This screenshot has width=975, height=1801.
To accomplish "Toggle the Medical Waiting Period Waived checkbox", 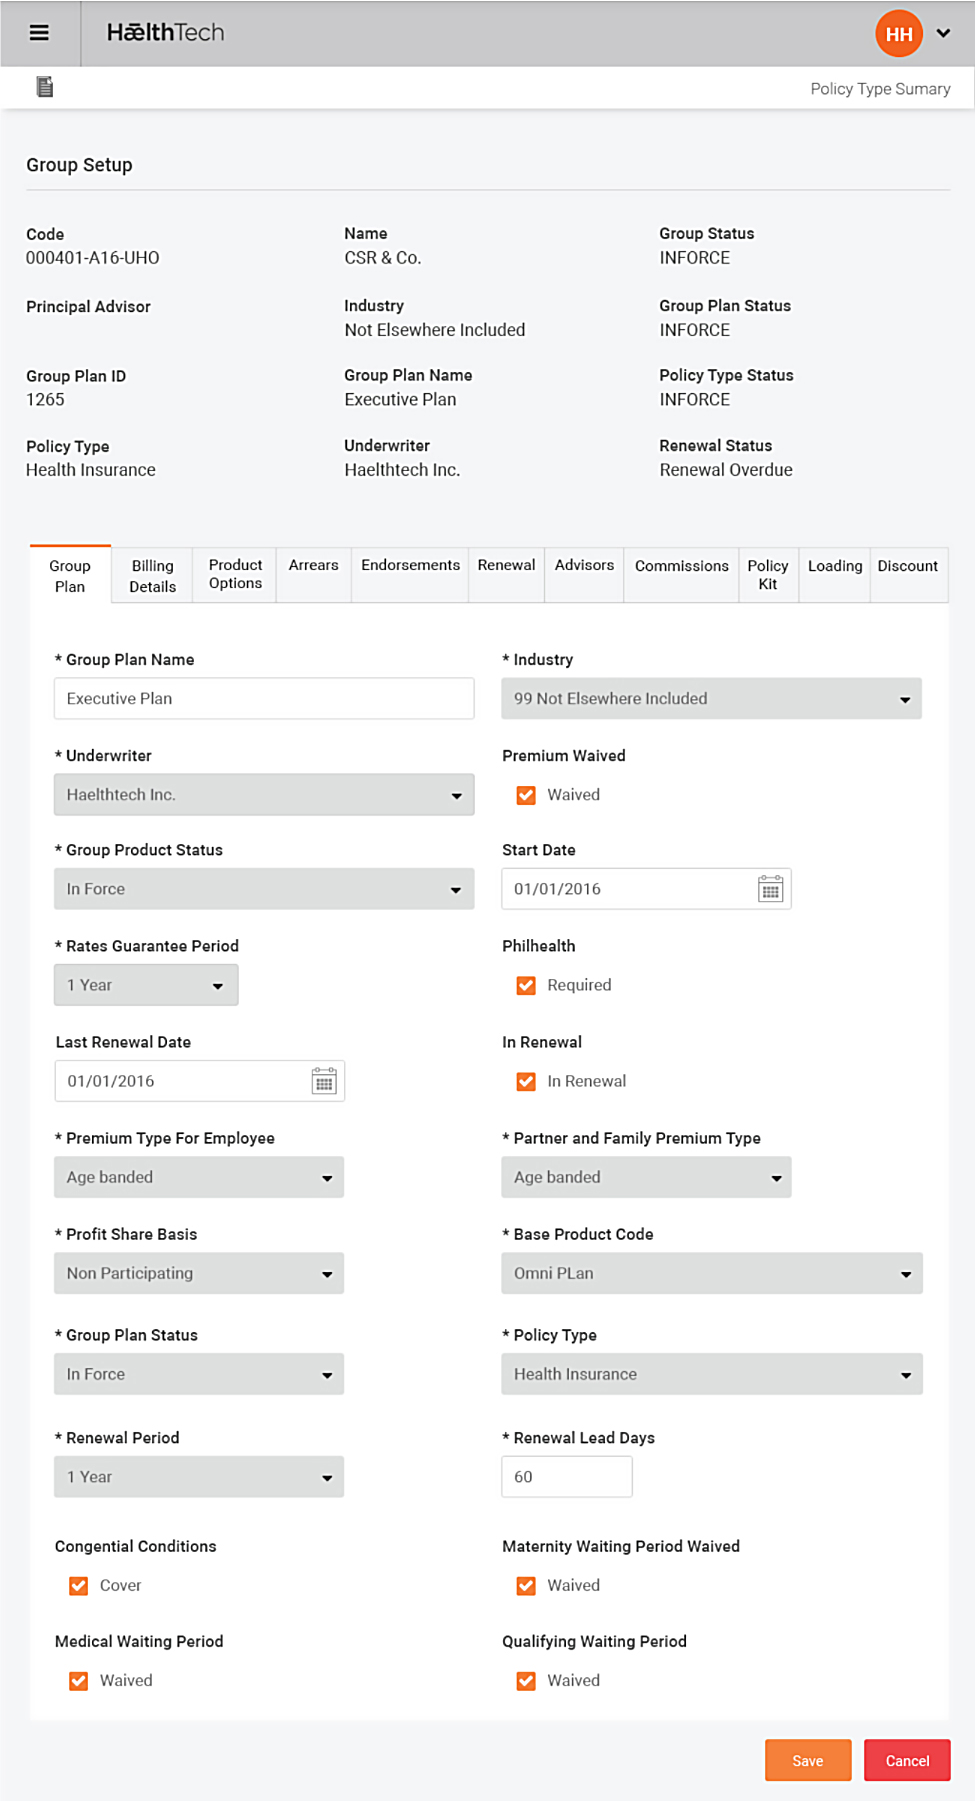I will pyautogui.click(x=79, y=1680).
